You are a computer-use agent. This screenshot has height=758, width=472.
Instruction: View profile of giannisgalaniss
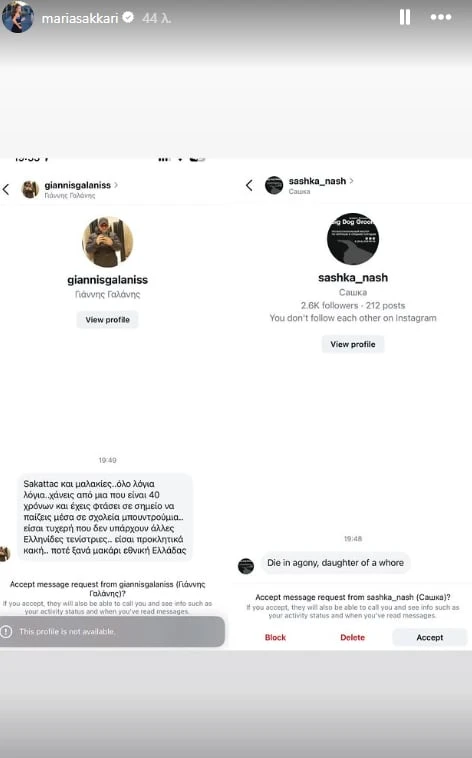[x=107, y=320]
